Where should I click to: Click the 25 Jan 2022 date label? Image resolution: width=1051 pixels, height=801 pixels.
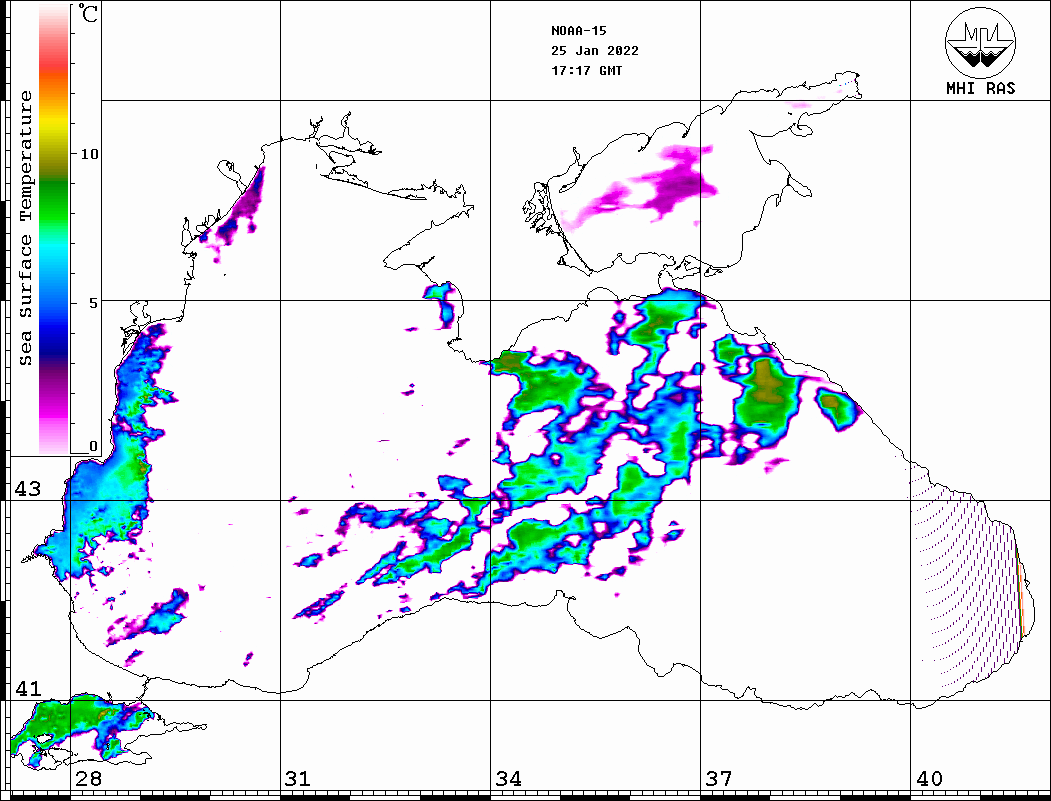(x=594, y=51)
